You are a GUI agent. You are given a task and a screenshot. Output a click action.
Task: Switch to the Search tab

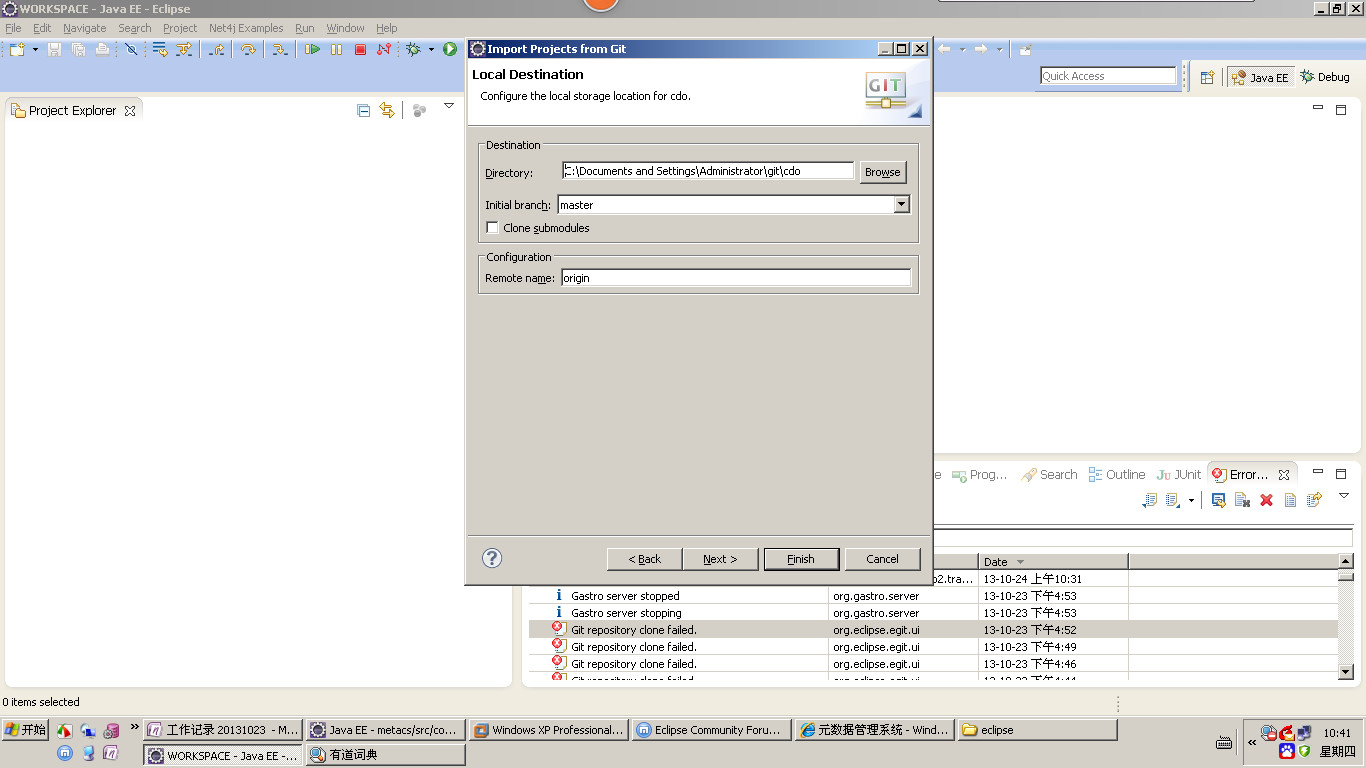1049,475
